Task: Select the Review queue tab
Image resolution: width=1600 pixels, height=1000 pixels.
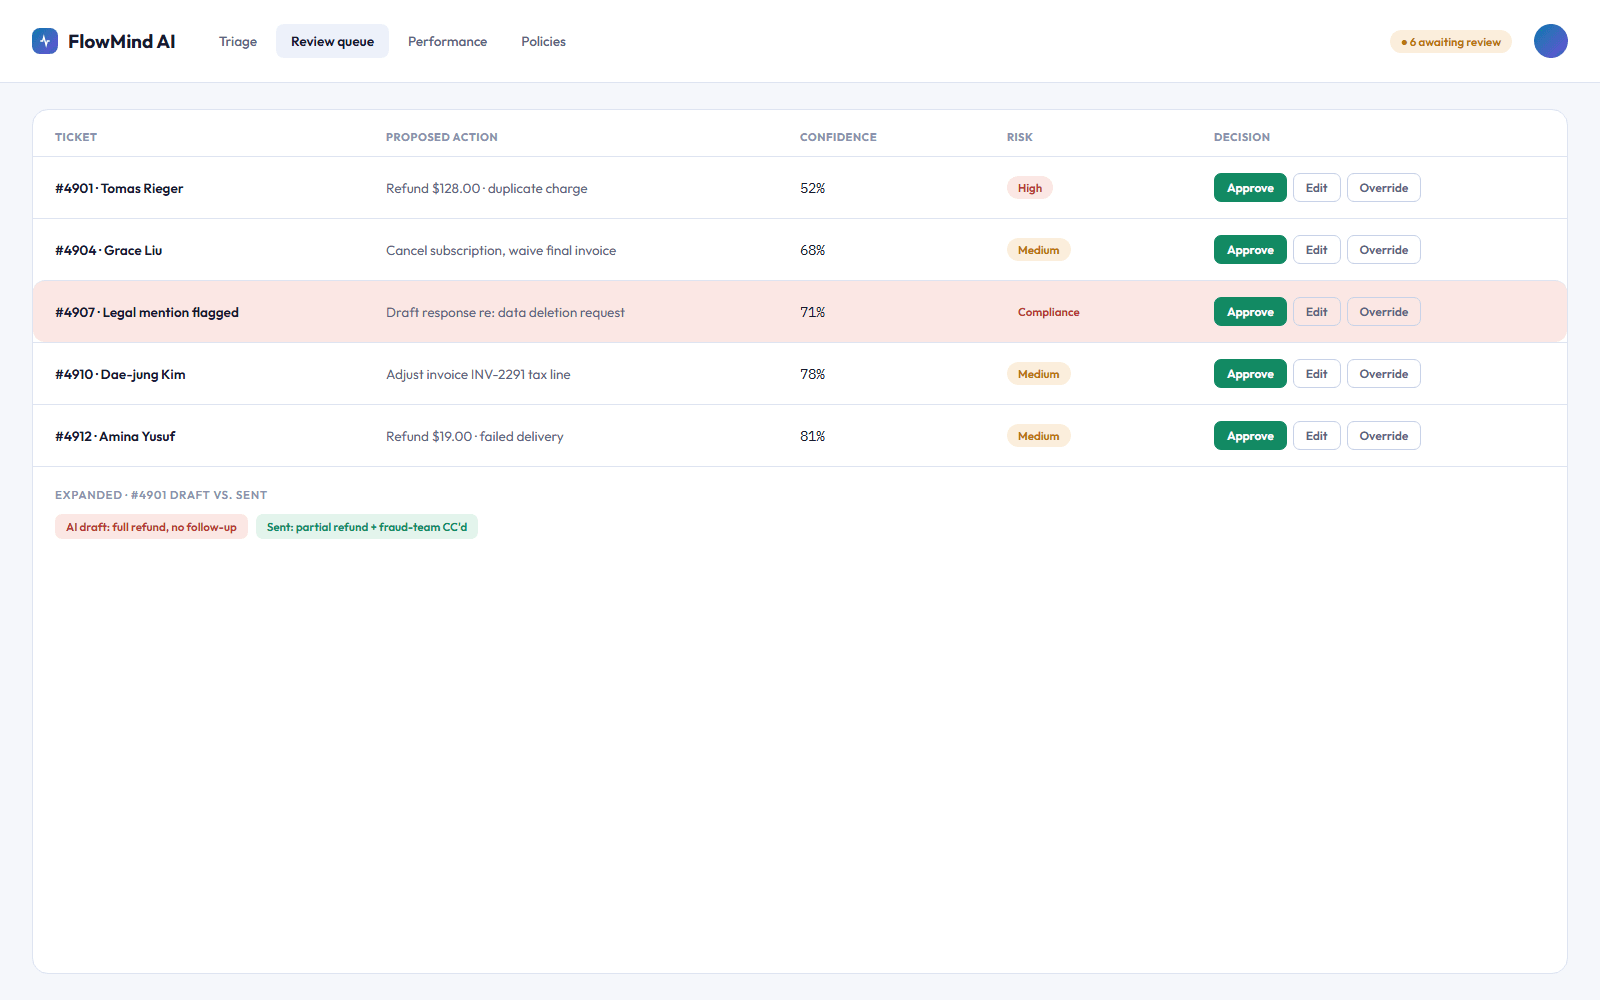Action: pos(332,41)
